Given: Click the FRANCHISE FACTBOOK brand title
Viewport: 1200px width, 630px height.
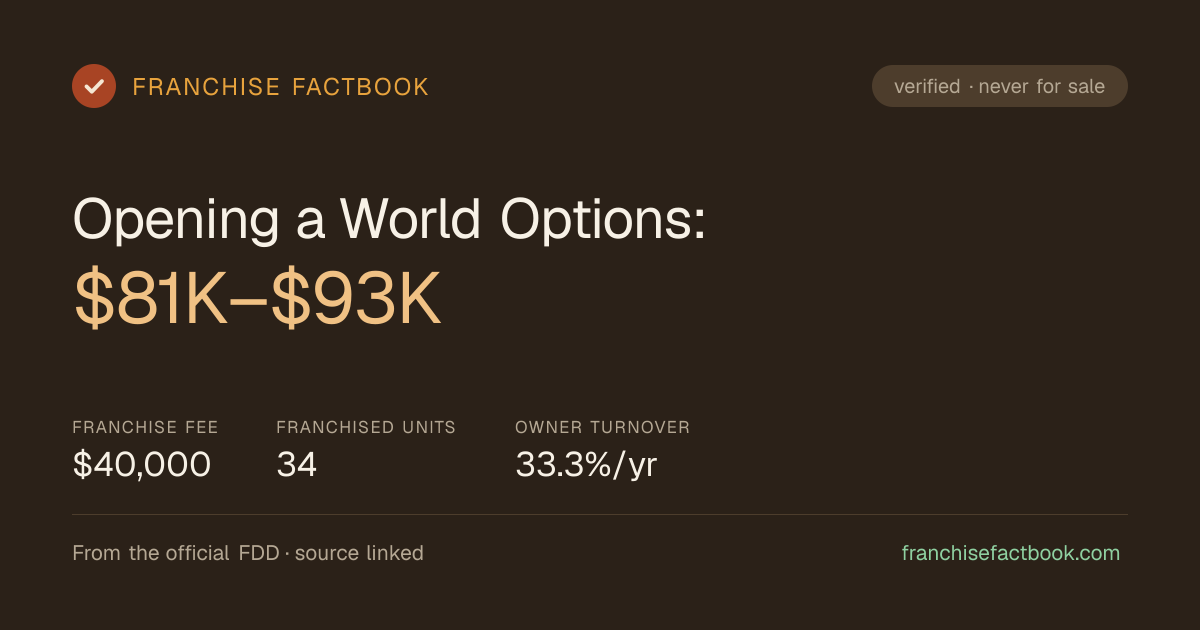Looking at the screenshot, I should coord(281,87).
